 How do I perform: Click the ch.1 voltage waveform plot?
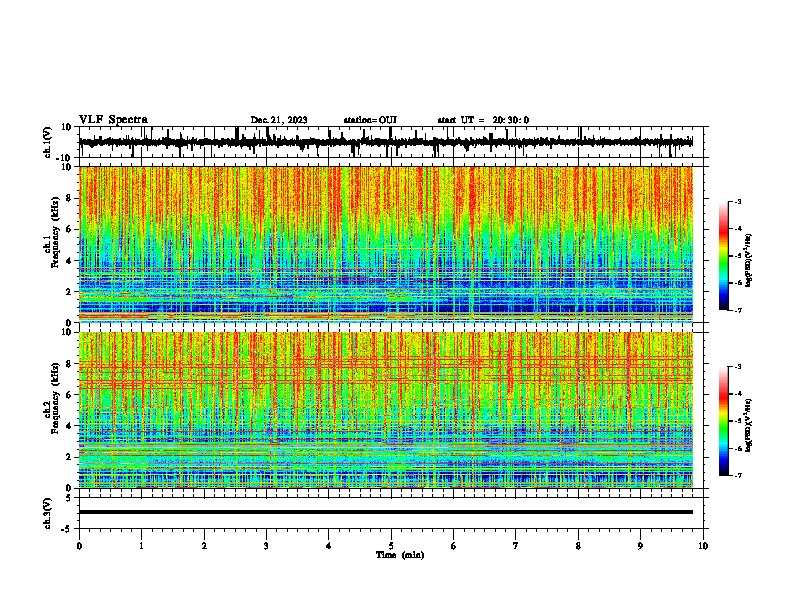[386, 142]
